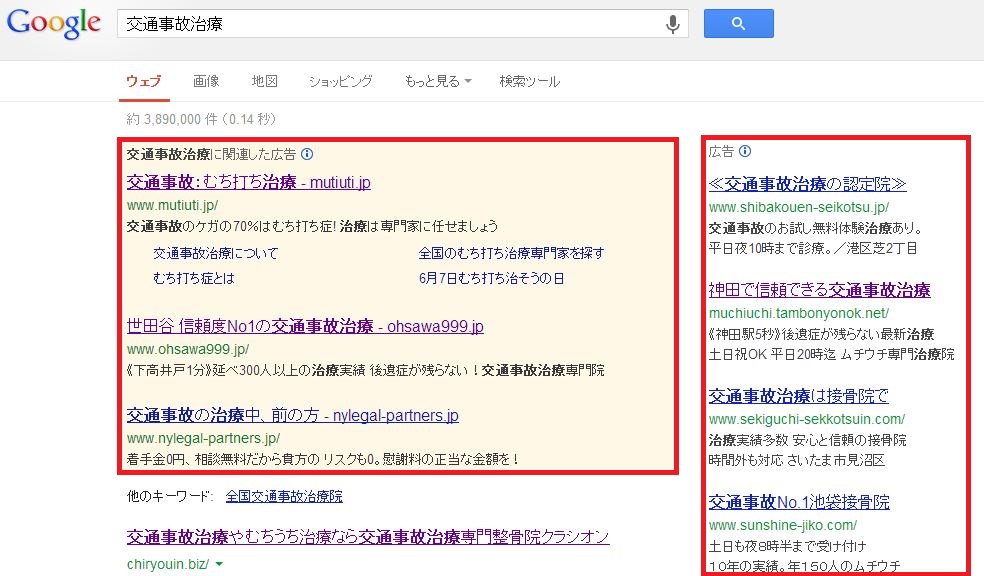Open the ショッピング tab
984x576 pixels.
pyautogui.click(x=340, y=82)
